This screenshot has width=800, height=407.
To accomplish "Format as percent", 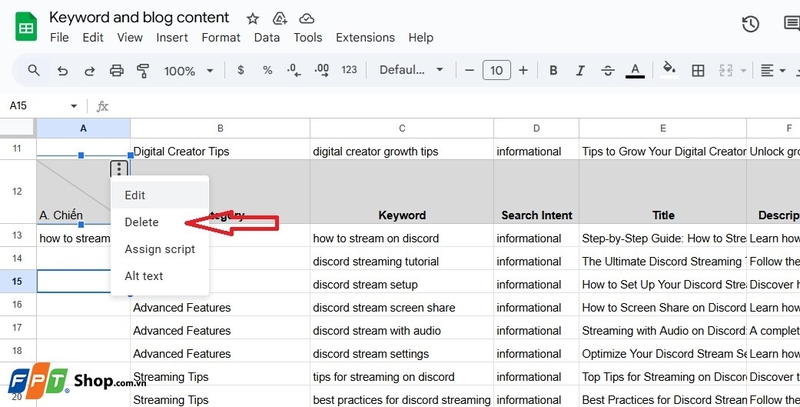I will (x=267, y=70).
